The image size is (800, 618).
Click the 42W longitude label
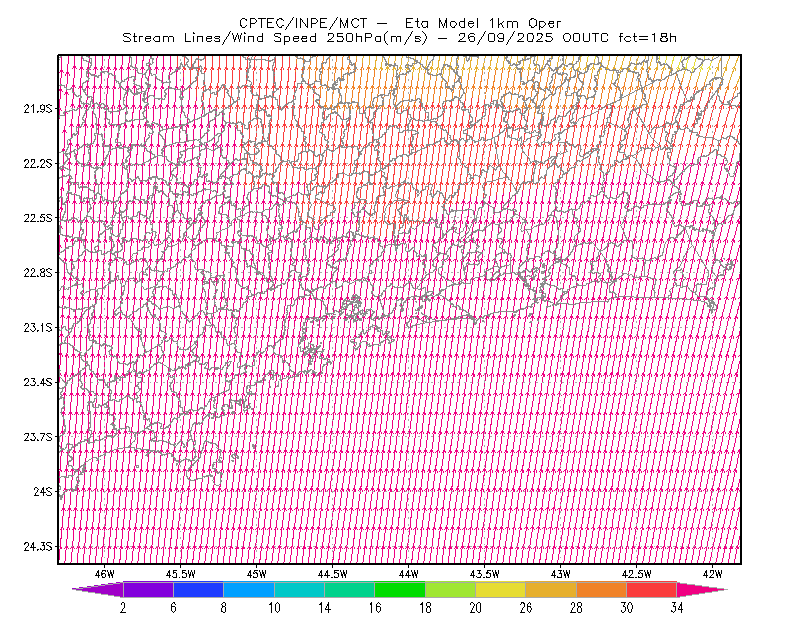(x=712, y=574)
